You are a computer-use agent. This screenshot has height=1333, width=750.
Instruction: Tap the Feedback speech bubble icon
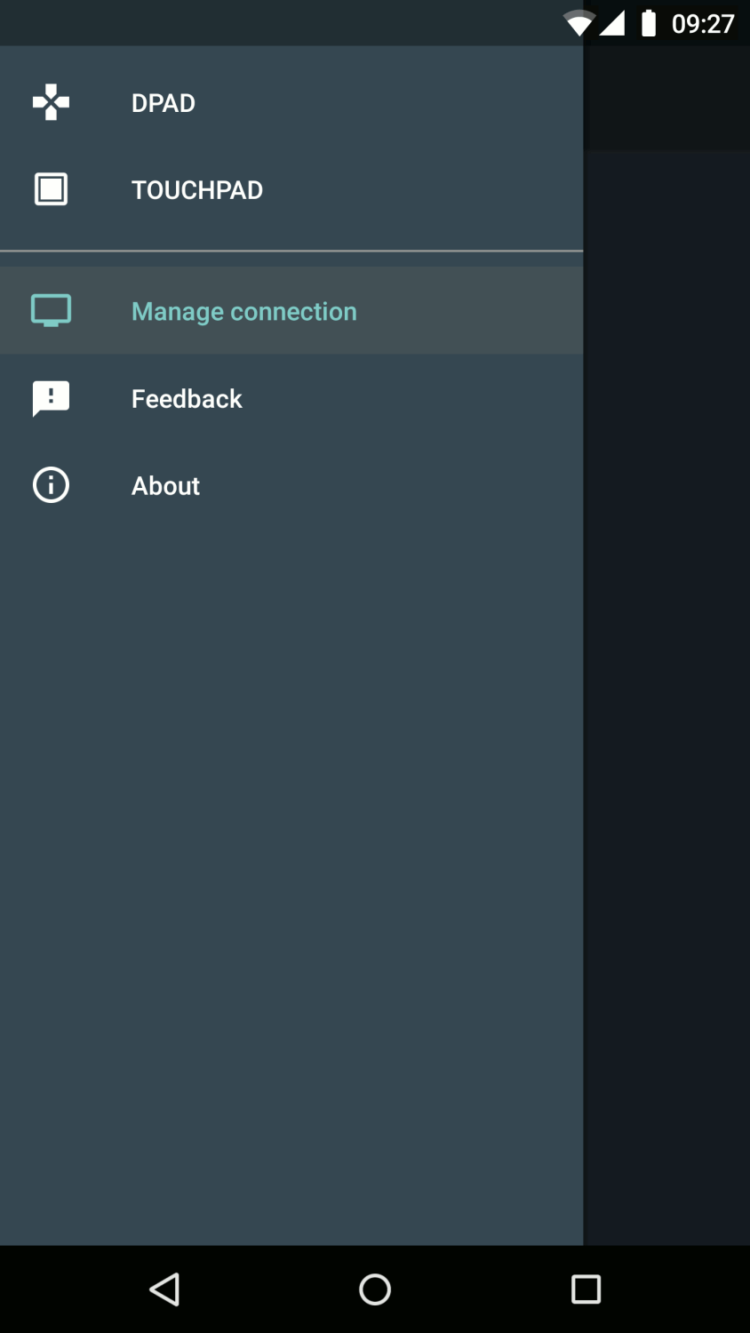pos(51,399)
